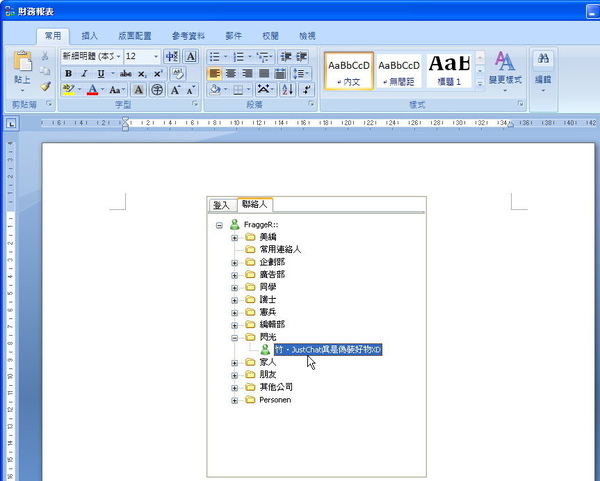Open the 郵件 ribbon tab
This screenshot has width=600, height=481.
pos(233,36)
